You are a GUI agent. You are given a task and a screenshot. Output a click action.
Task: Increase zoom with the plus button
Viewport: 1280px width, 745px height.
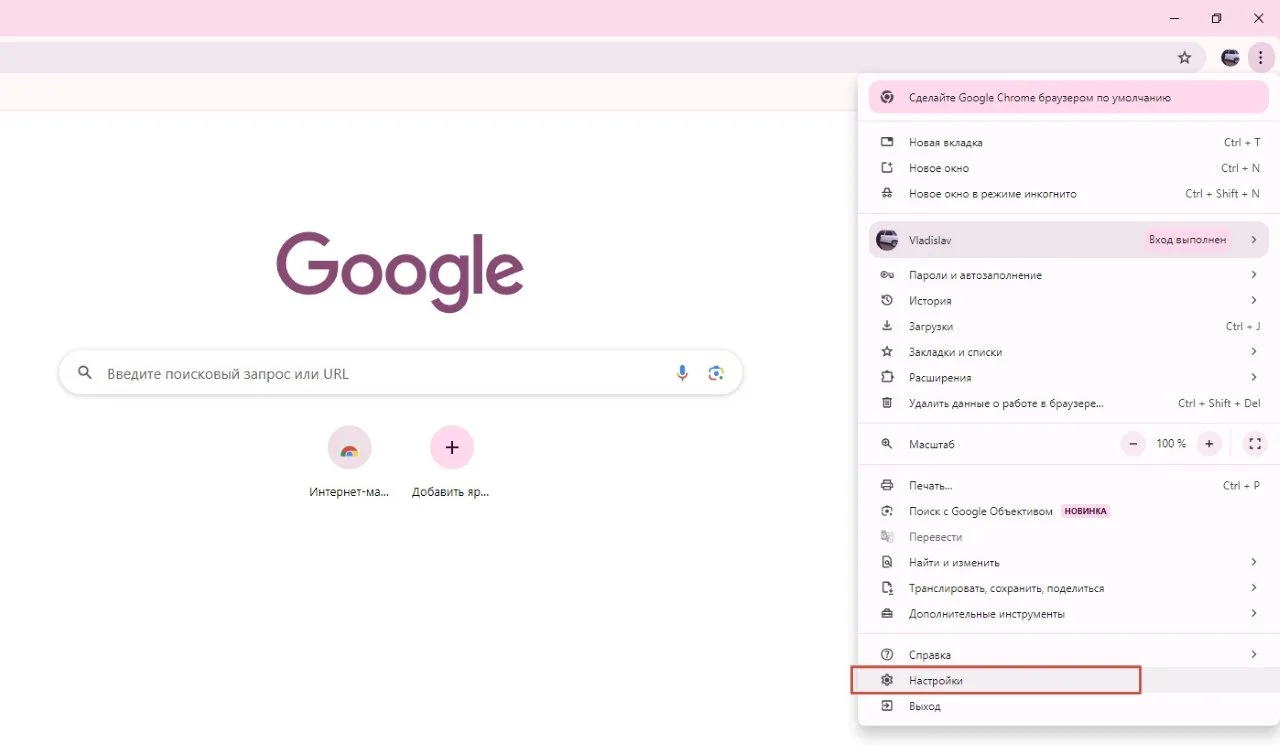(x=1209, y=444)
